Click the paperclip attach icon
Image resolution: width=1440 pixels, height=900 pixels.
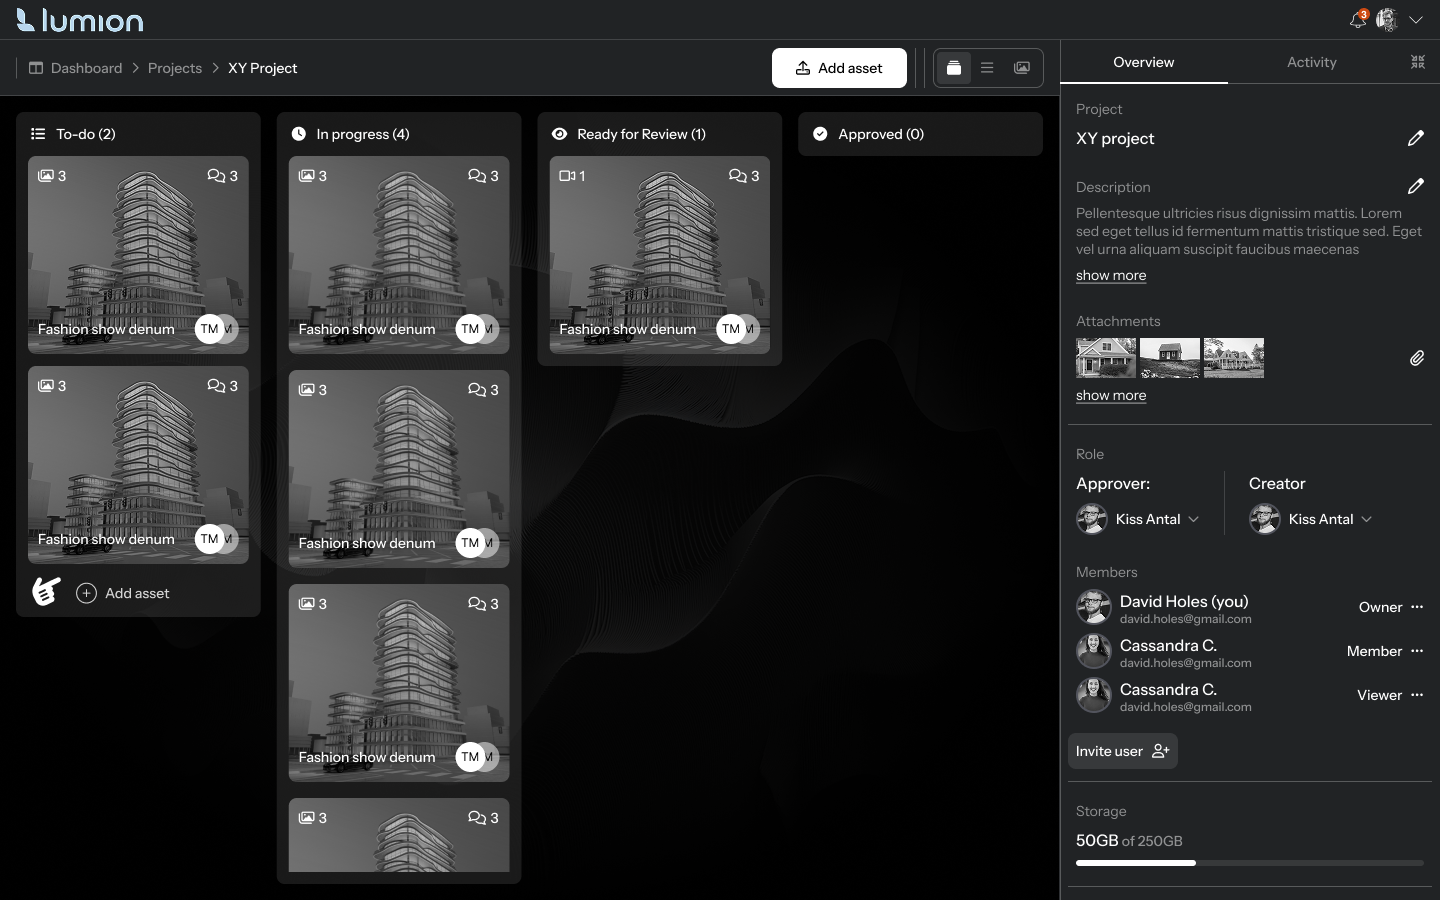(1417, 358)
